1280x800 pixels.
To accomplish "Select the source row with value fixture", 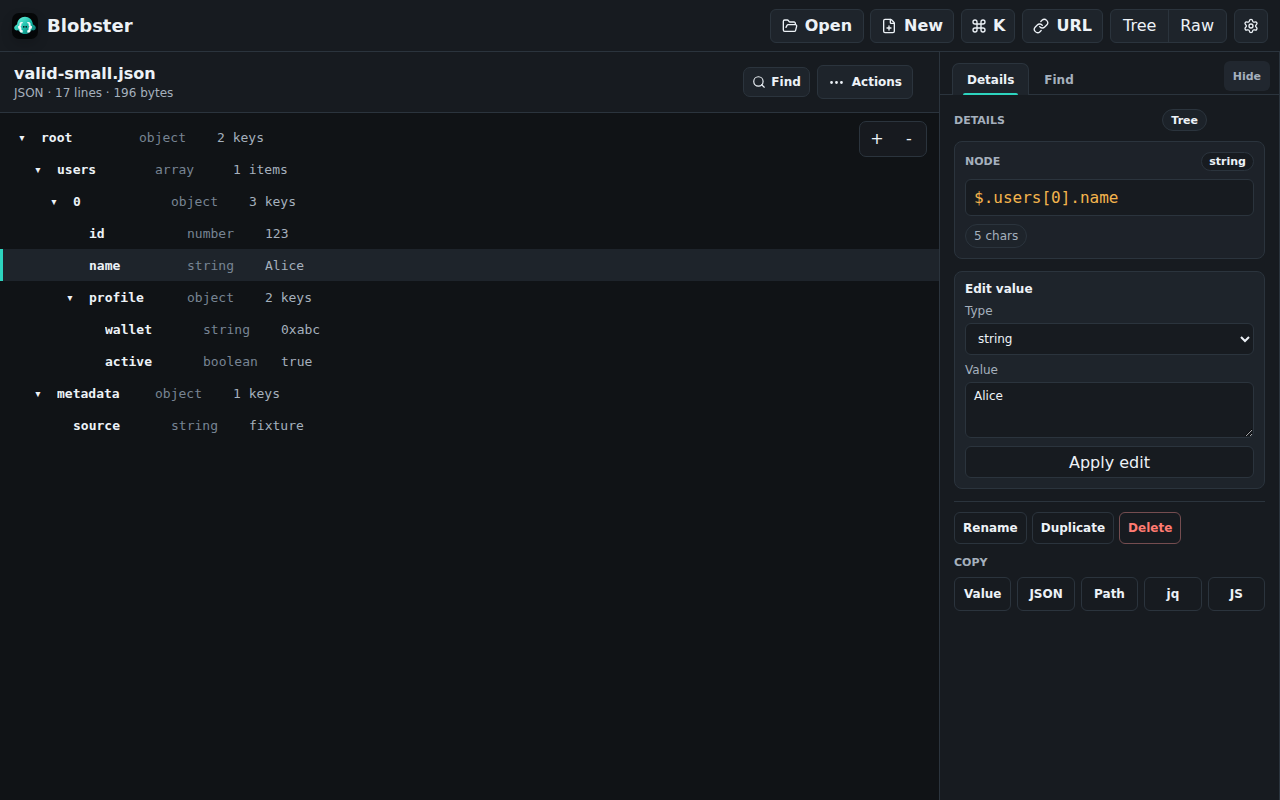I will [x=470, y=425].
